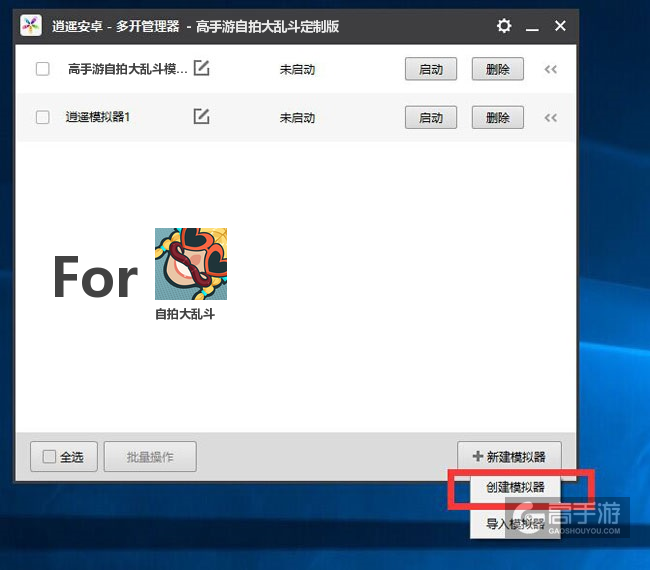Minimize the 多开管理器 window
Image resolution: width=650 pixels, height=570 pixels.
532,26
